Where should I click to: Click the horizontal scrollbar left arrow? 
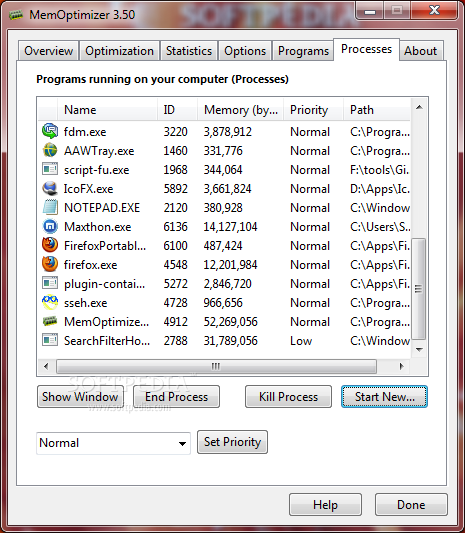click(x=46, y=366)
